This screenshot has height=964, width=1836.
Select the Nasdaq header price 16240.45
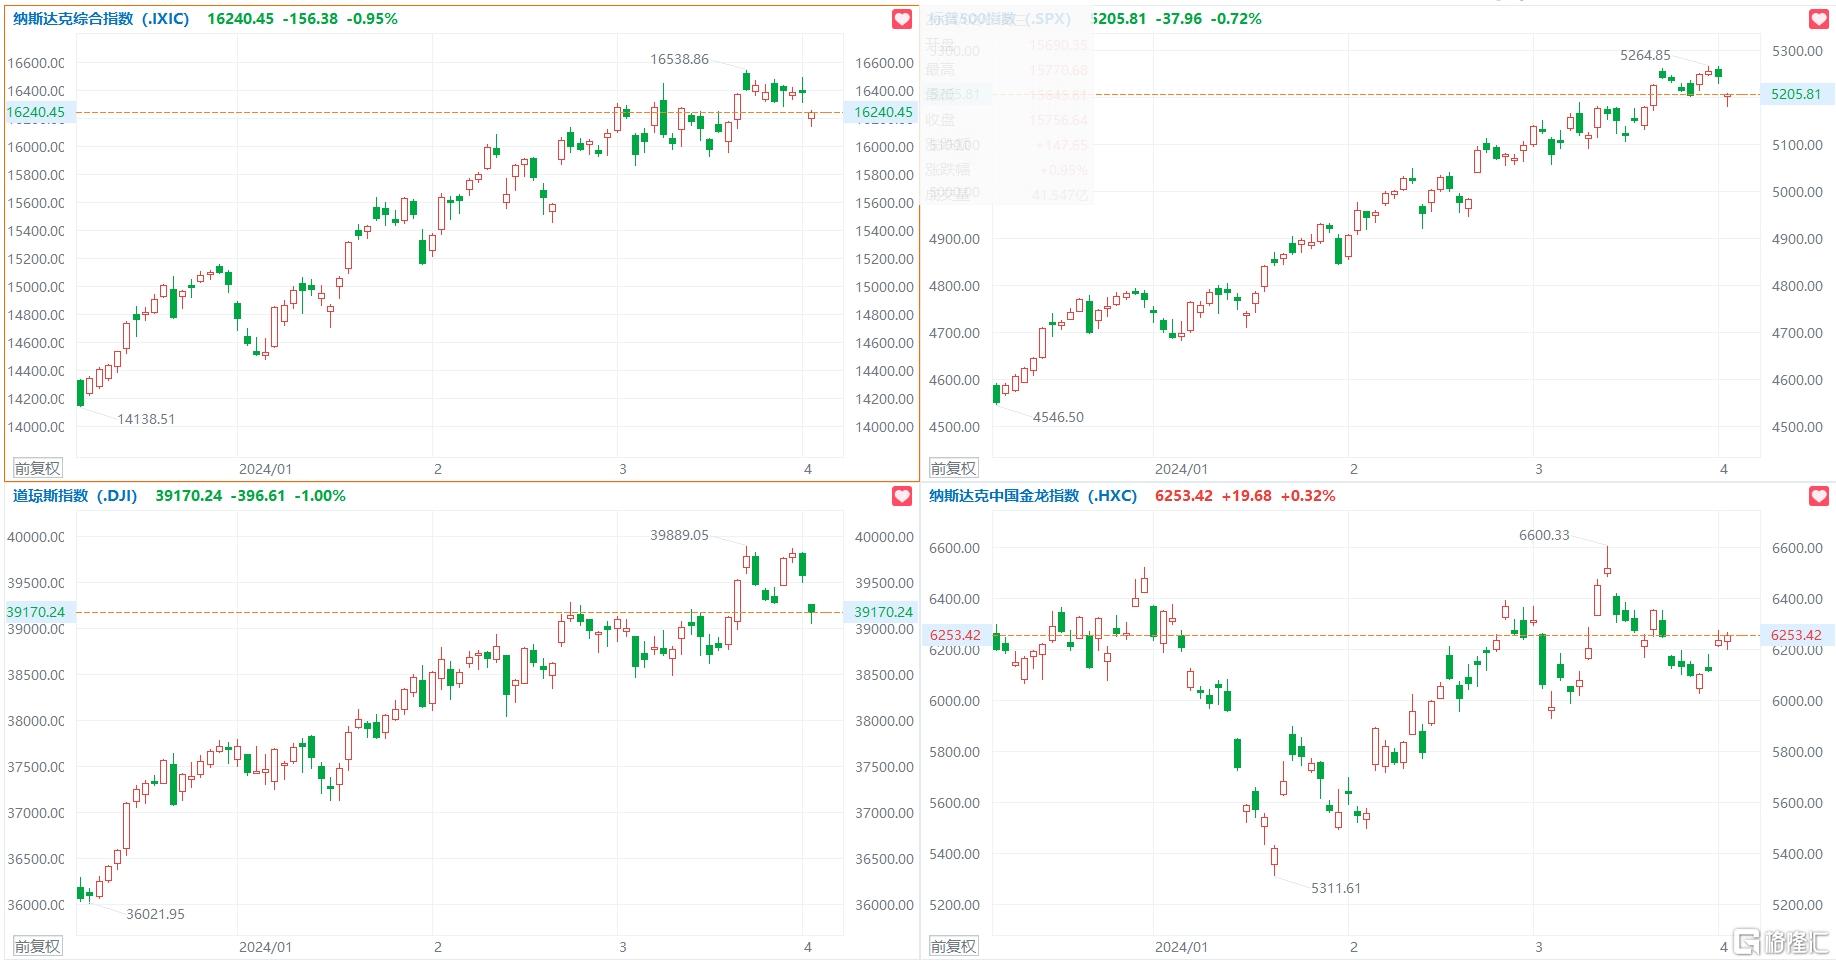pos(240,19)
